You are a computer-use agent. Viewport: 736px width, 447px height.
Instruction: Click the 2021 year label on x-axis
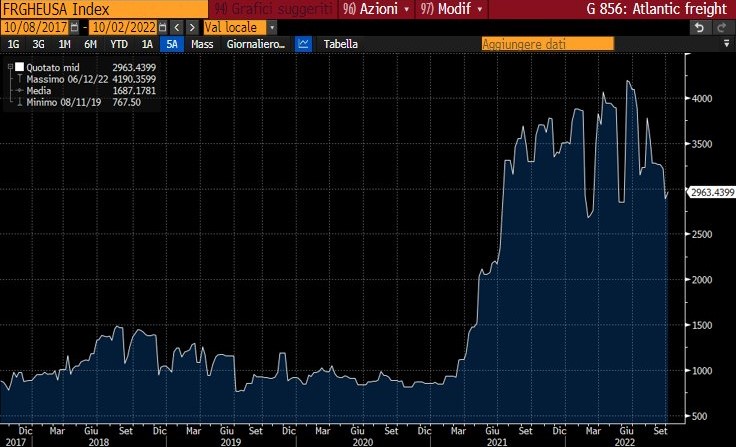coord(497,441)
